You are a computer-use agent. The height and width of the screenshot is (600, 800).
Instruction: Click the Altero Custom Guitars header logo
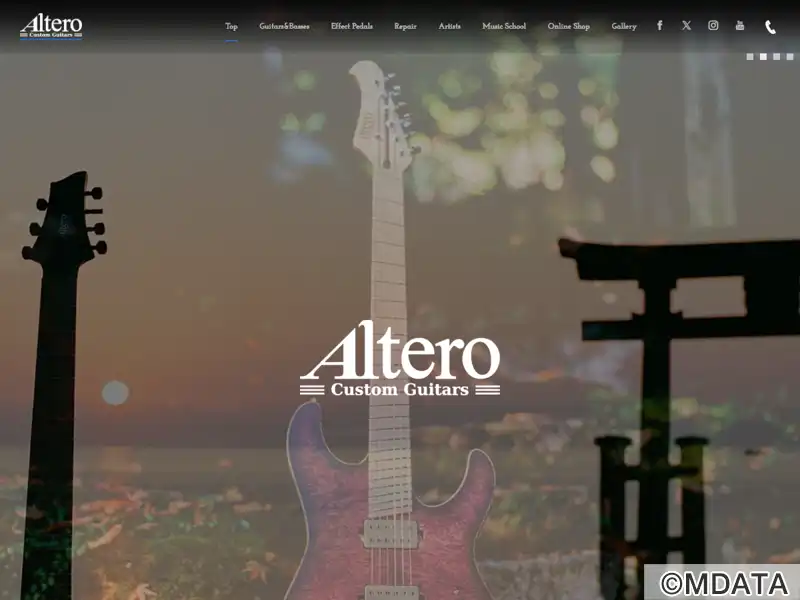51,27
